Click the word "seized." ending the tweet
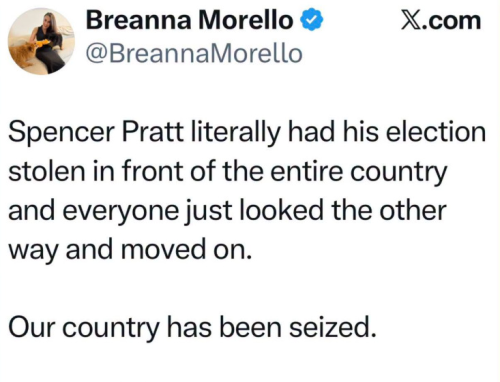This screenshot has width=500, height=382. tap(332, 327)
